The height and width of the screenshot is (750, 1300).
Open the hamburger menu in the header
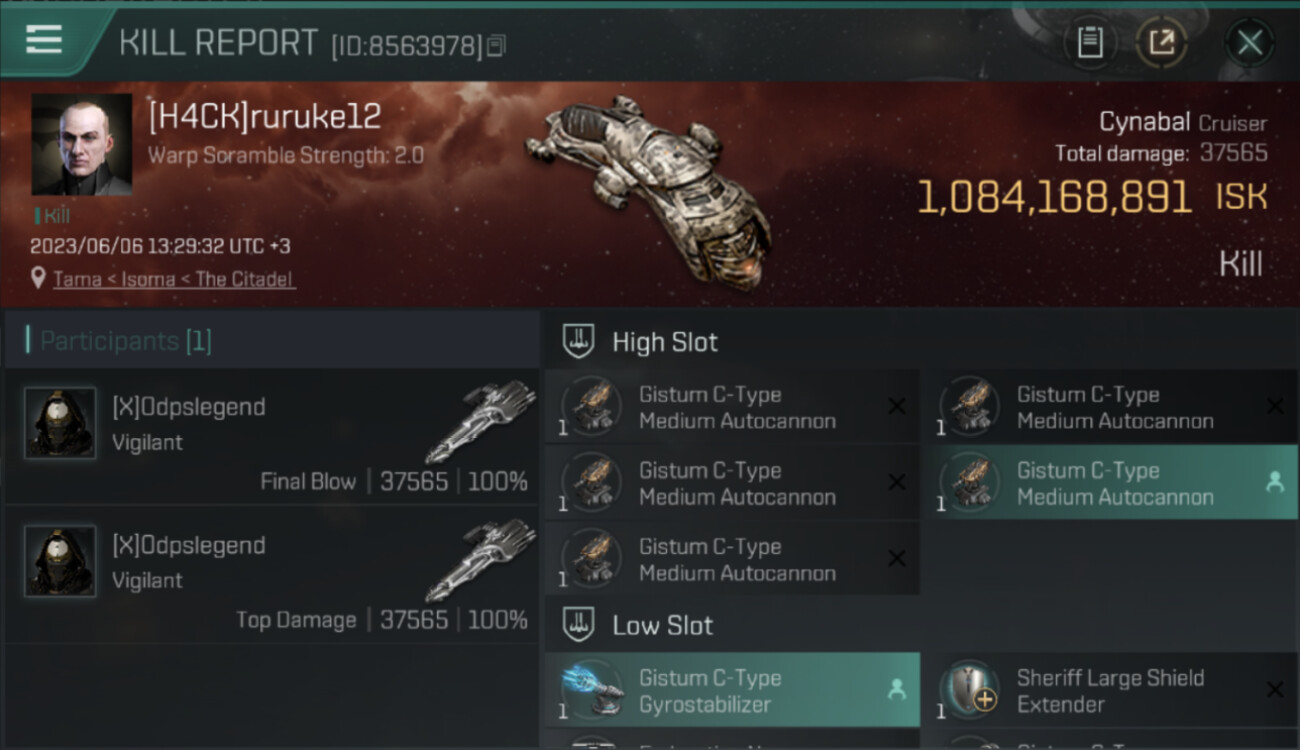click(44, 40)
